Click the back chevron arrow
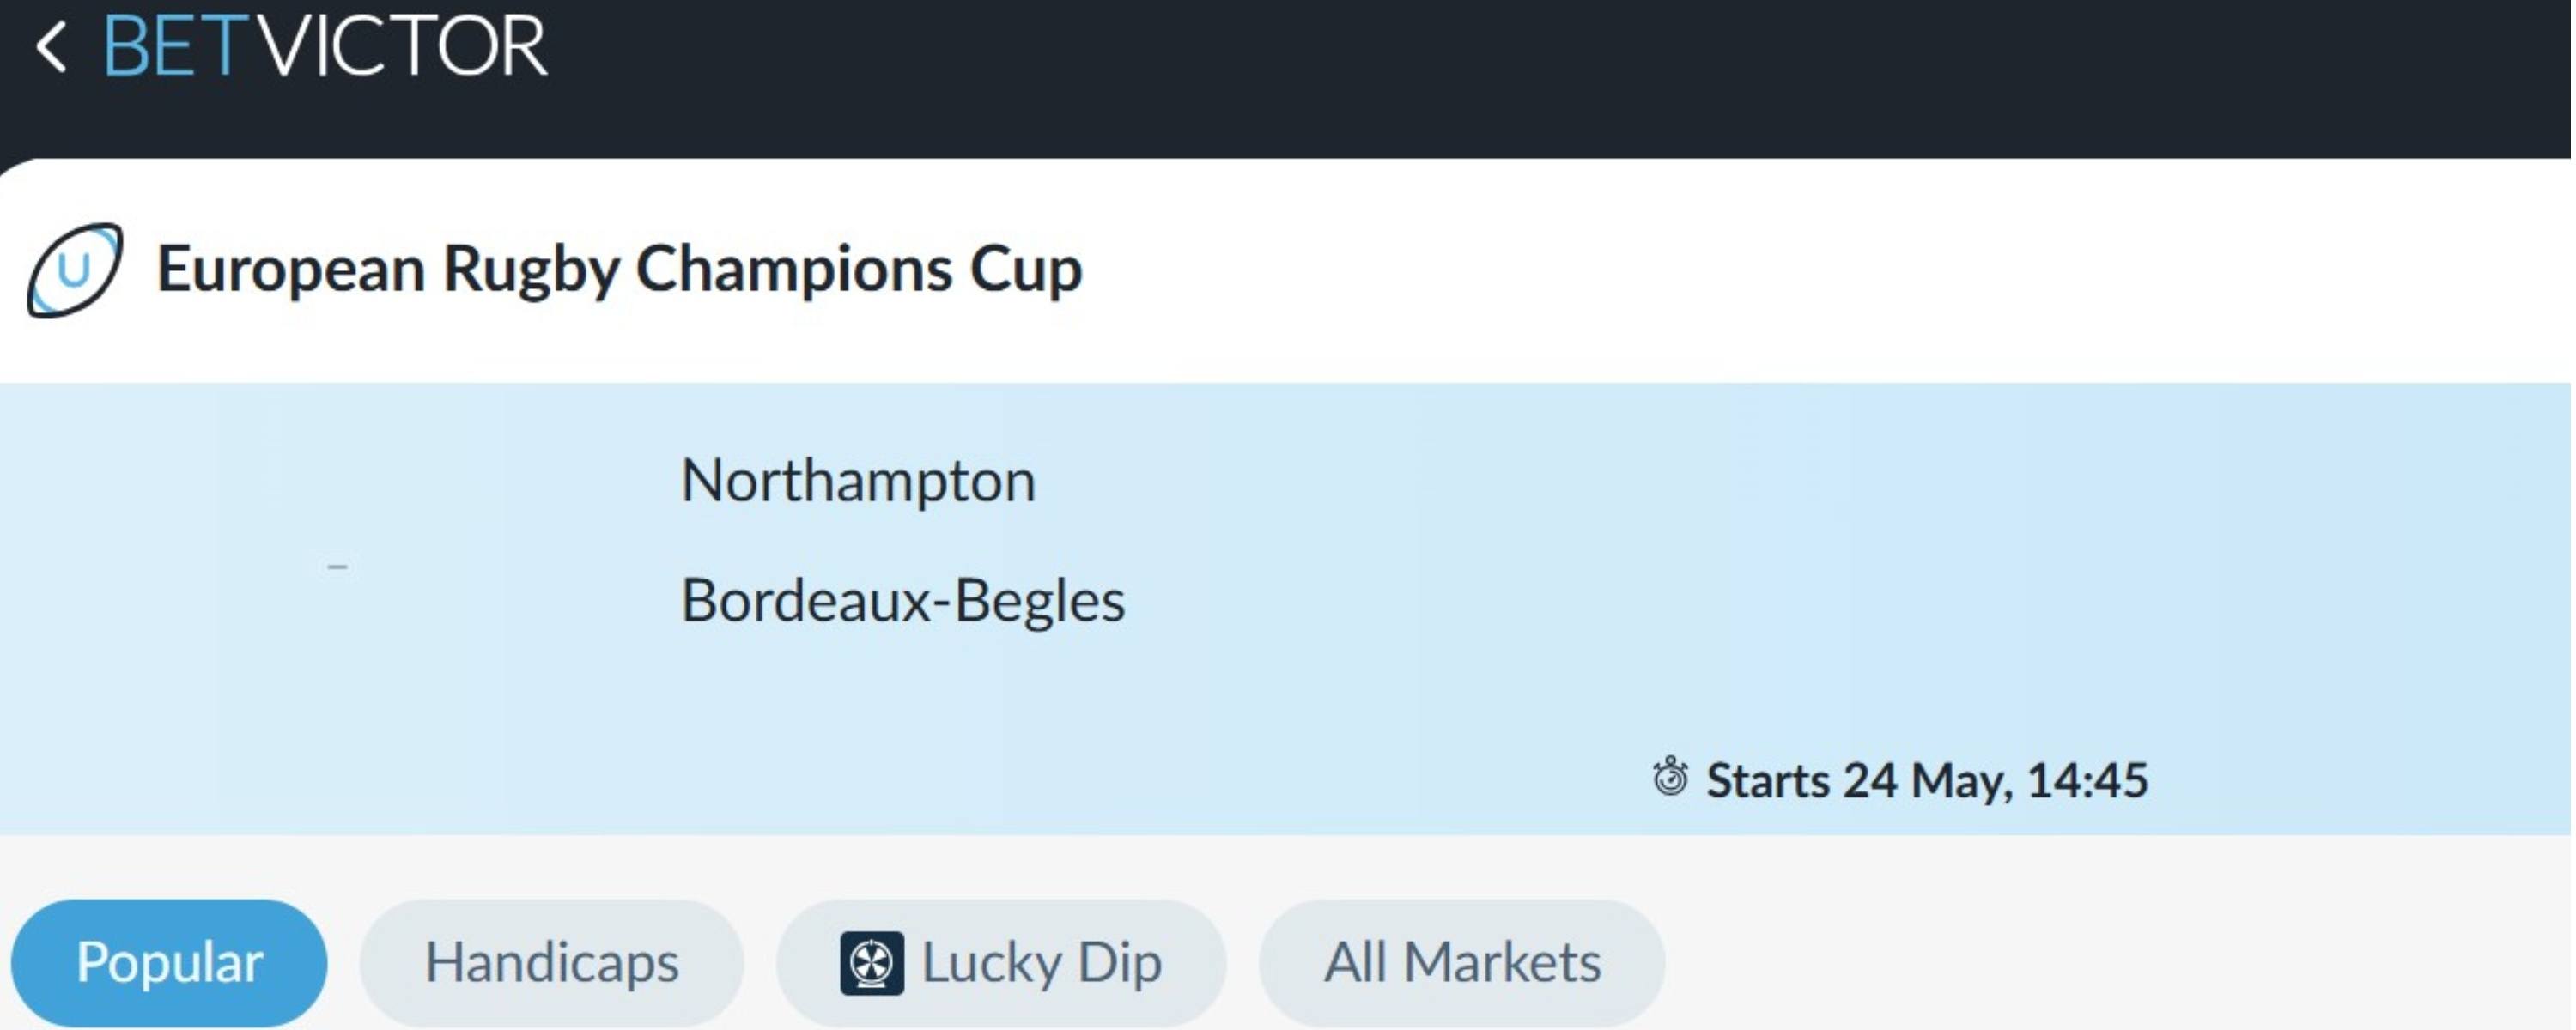The height and width of the screenshot is (1030, 2576). [50, 47]
